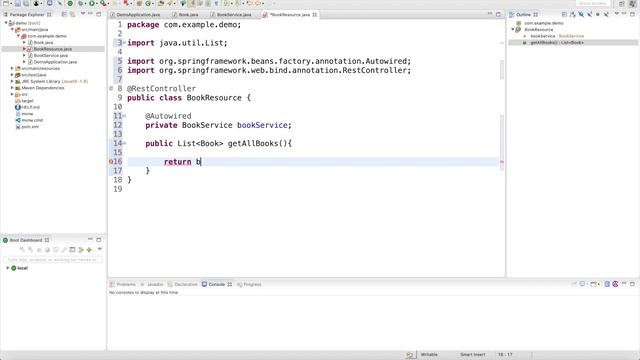Click the Run green play toolbar icon
This screenshot has width=640, height=360.
(x=92, y=3)
